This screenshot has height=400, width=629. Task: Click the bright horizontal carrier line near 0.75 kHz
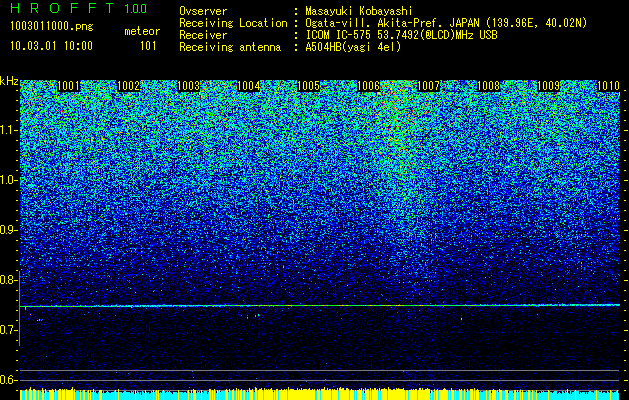pos(320,306)
